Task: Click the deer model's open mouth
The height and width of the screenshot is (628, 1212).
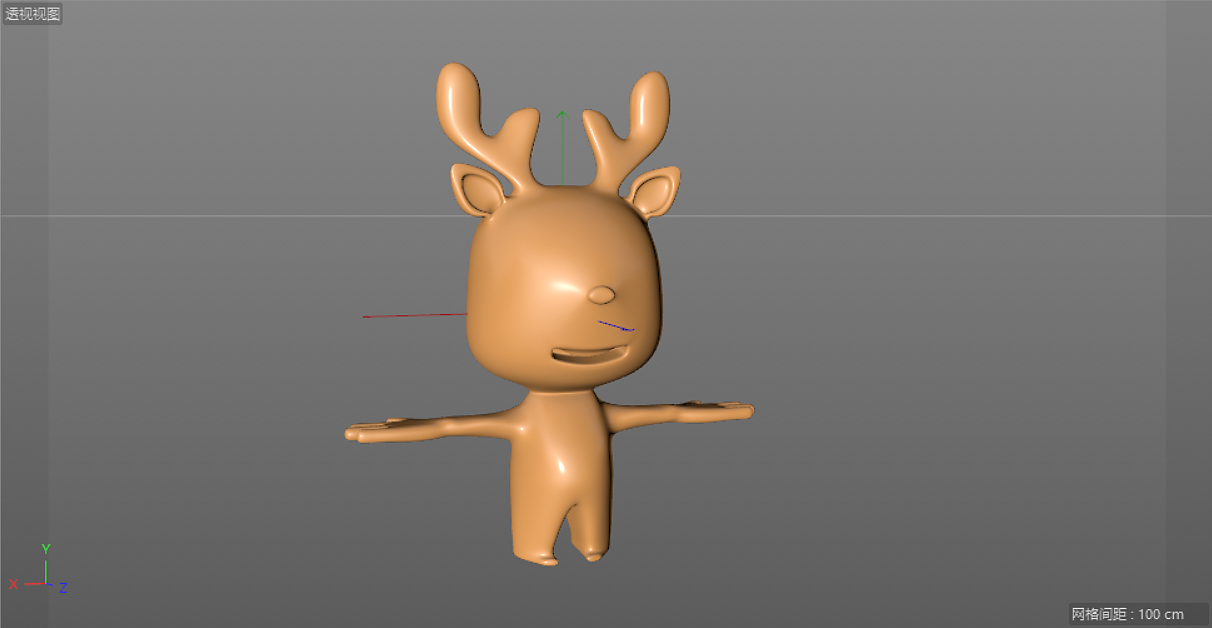Action: point(589,354)
